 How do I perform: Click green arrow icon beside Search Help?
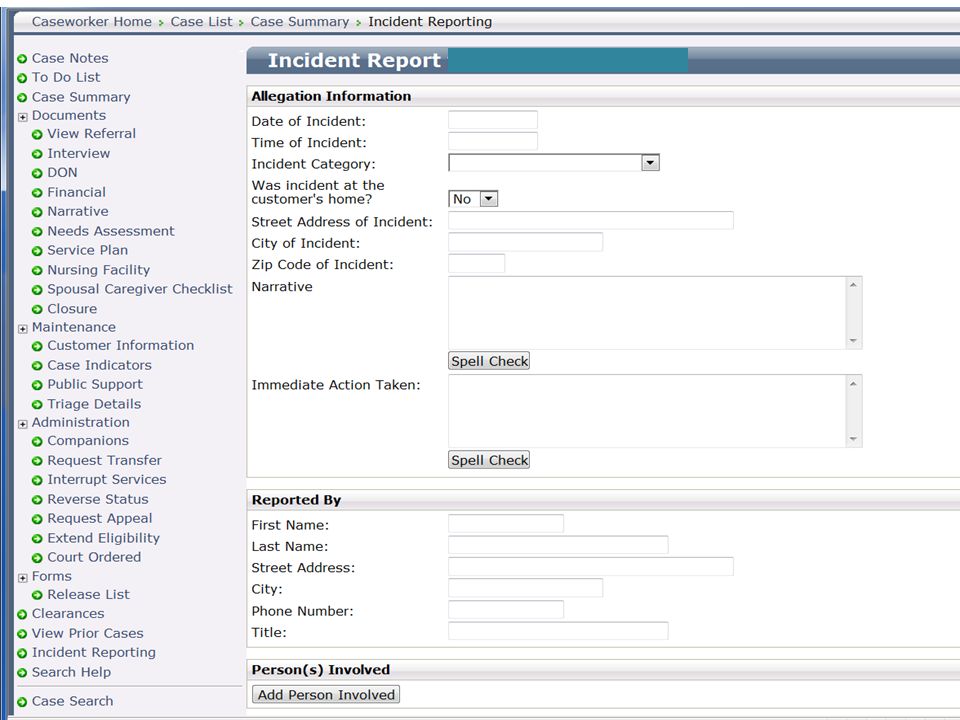click(22, 673)
